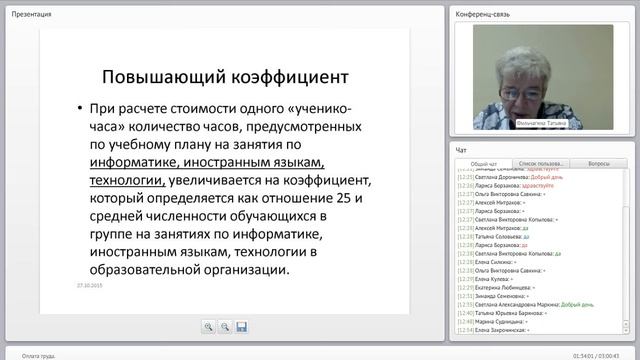Select Татьяна Юрьевна Баринова chat message
Screen dimensions: 640x360
pos(503,313)
